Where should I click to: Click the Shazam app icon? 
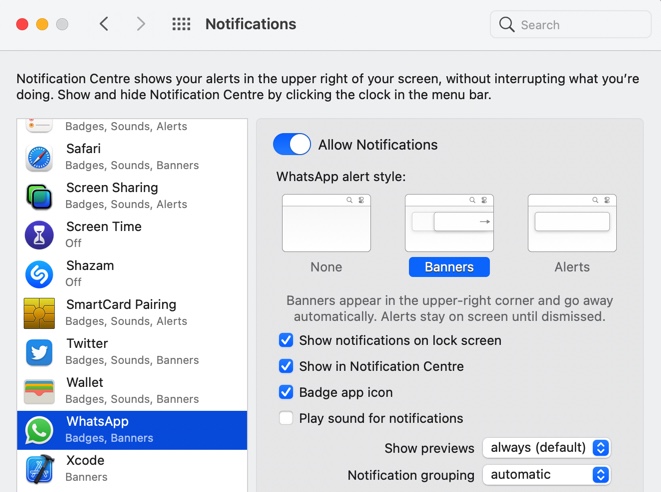click(x=39, y=274)
